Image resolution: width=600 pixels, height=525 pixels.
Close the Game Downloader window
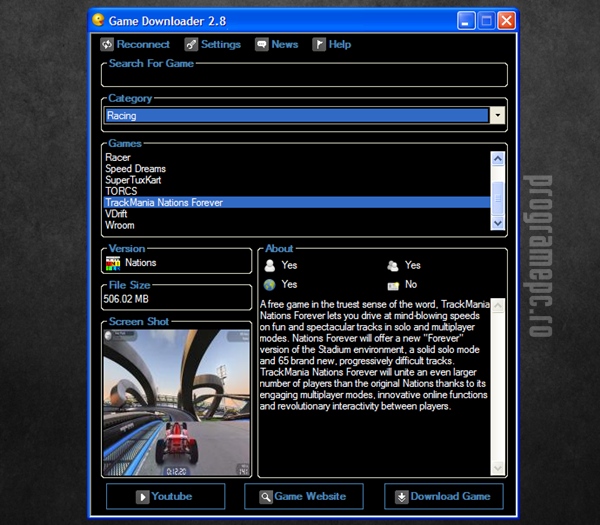507,21
